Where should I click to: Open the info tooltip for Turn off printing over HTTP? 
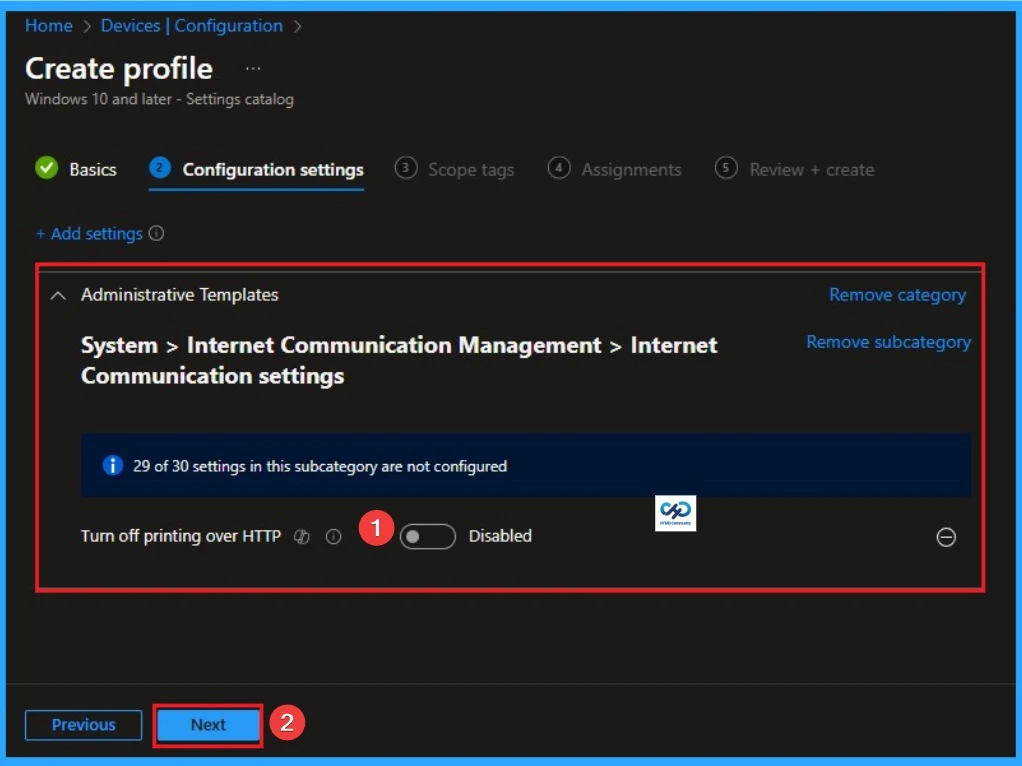tap(334, 536)
